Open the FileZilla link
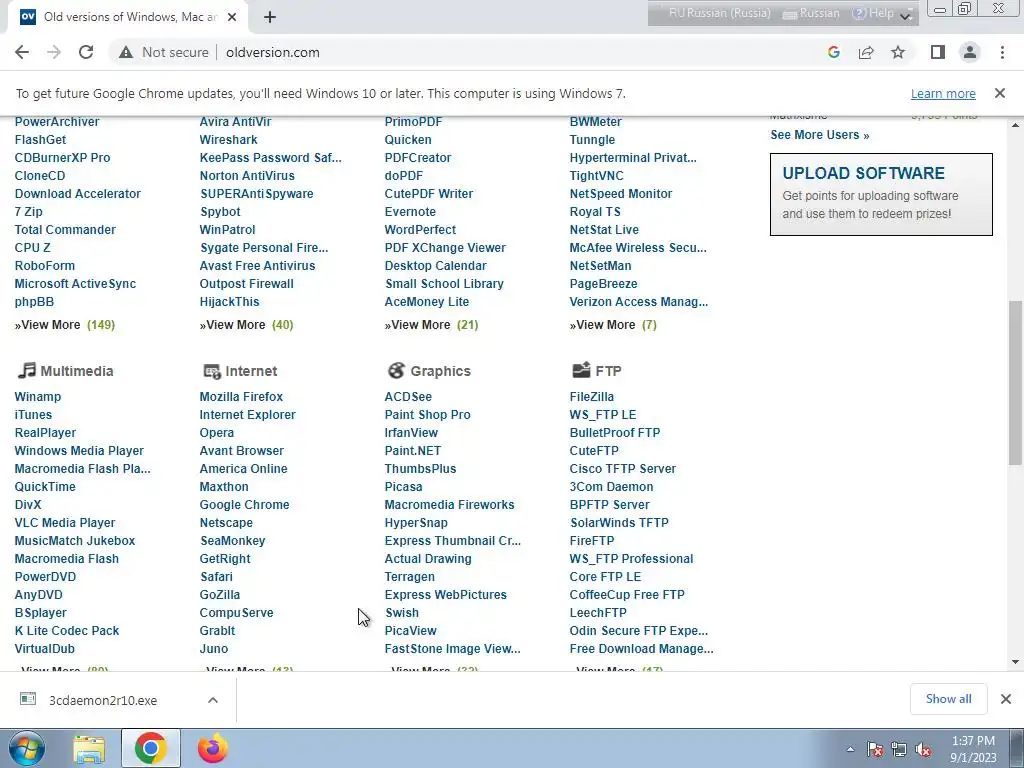This screenshot has width=1024, height=768. (592, 396)
